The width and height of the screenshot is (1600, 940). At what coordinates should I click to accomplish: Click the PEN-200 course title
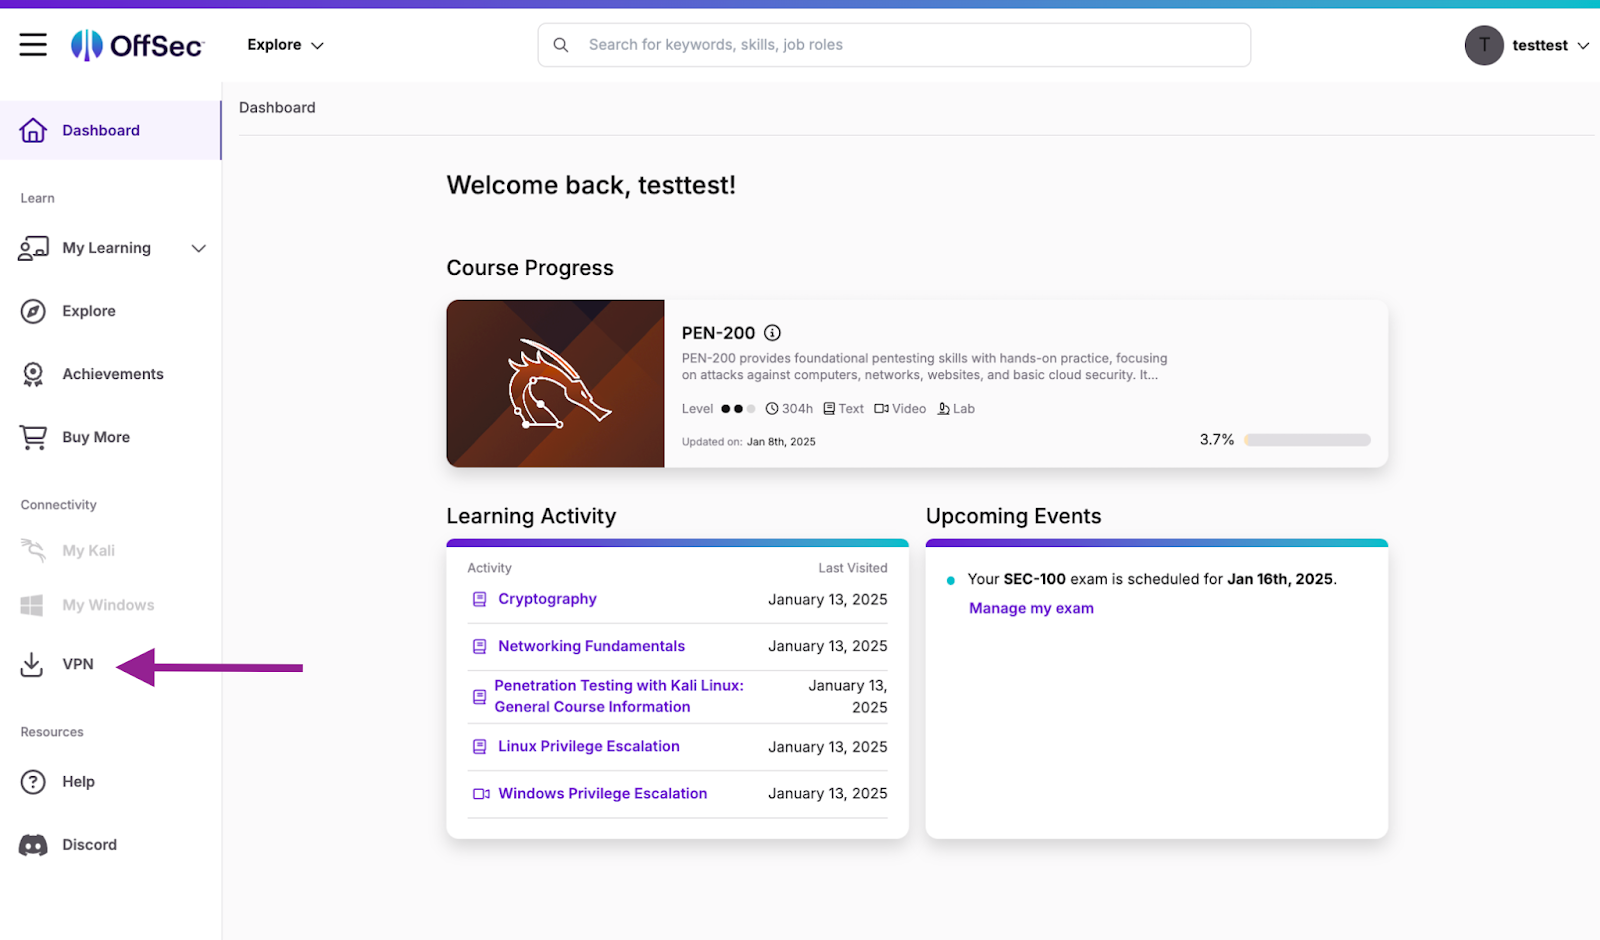point(718,333)
